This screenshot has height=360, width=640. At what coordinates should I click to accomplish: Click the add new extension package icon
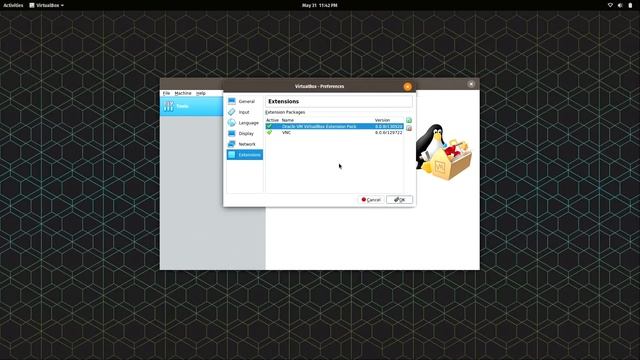point(409,120)
